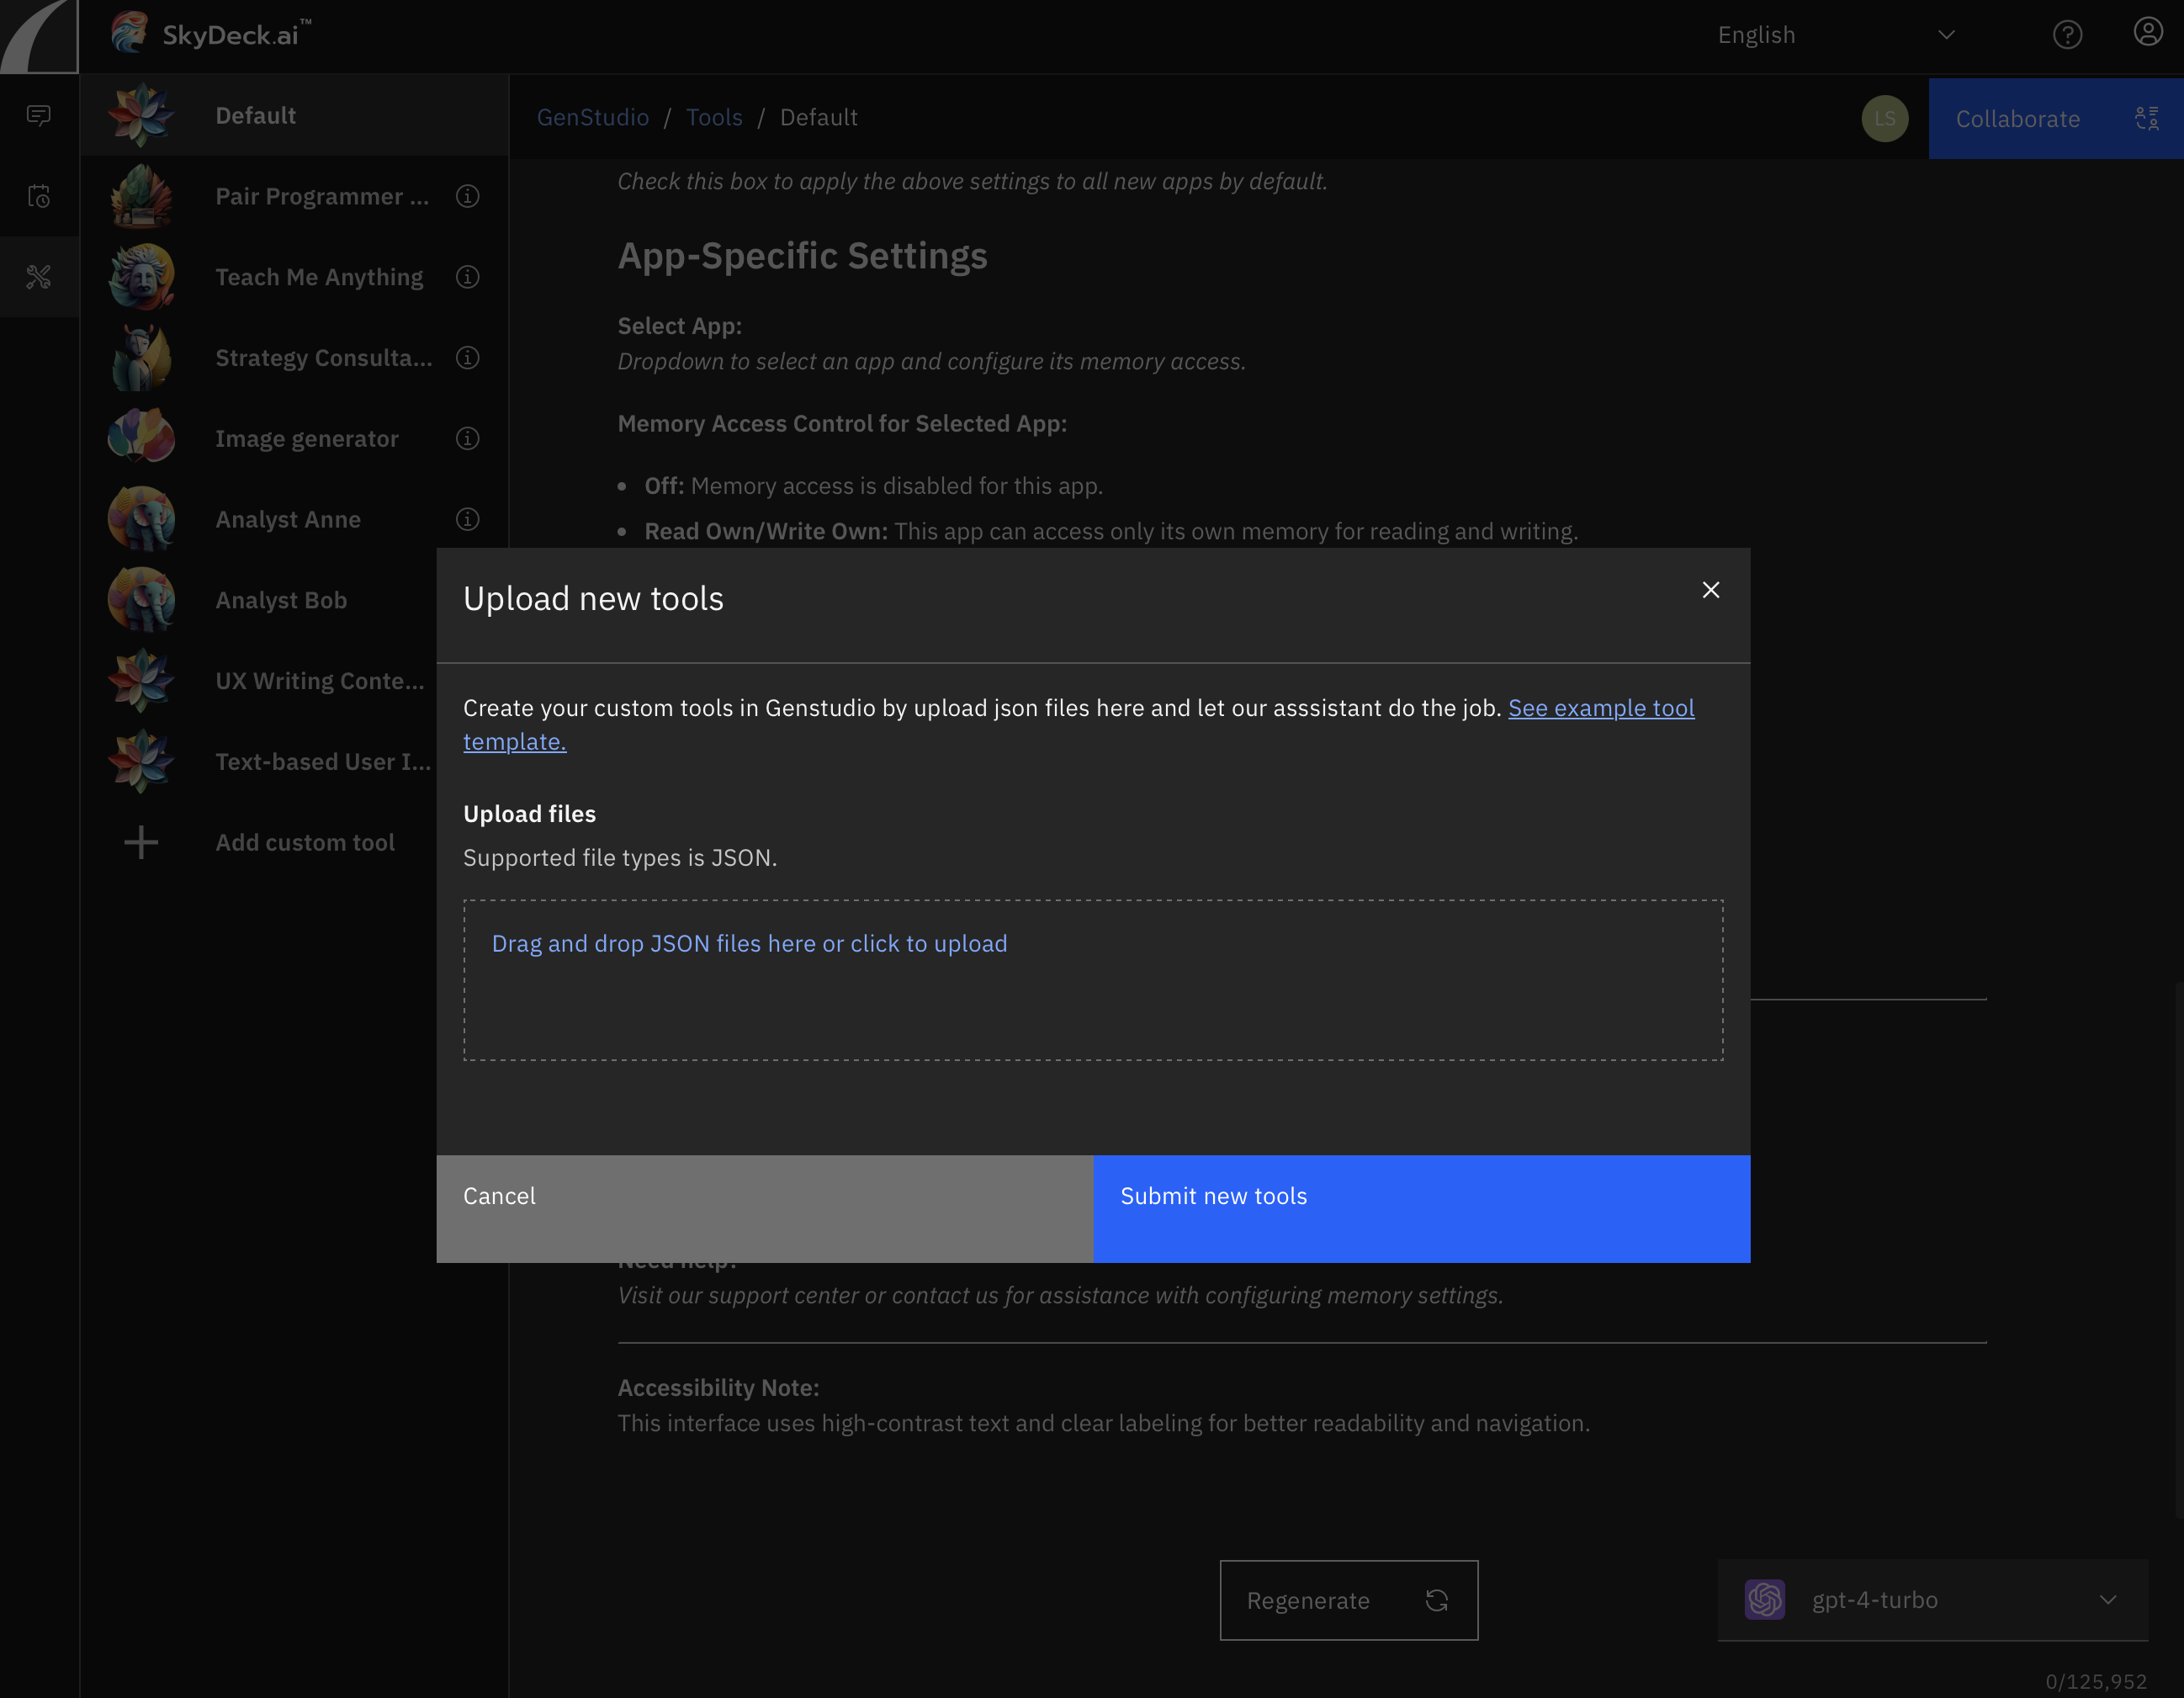The width and height of the screenshot is (2184, 1698).
Task: Show info for Teach Me Anything tool
Action: point(467,277)
